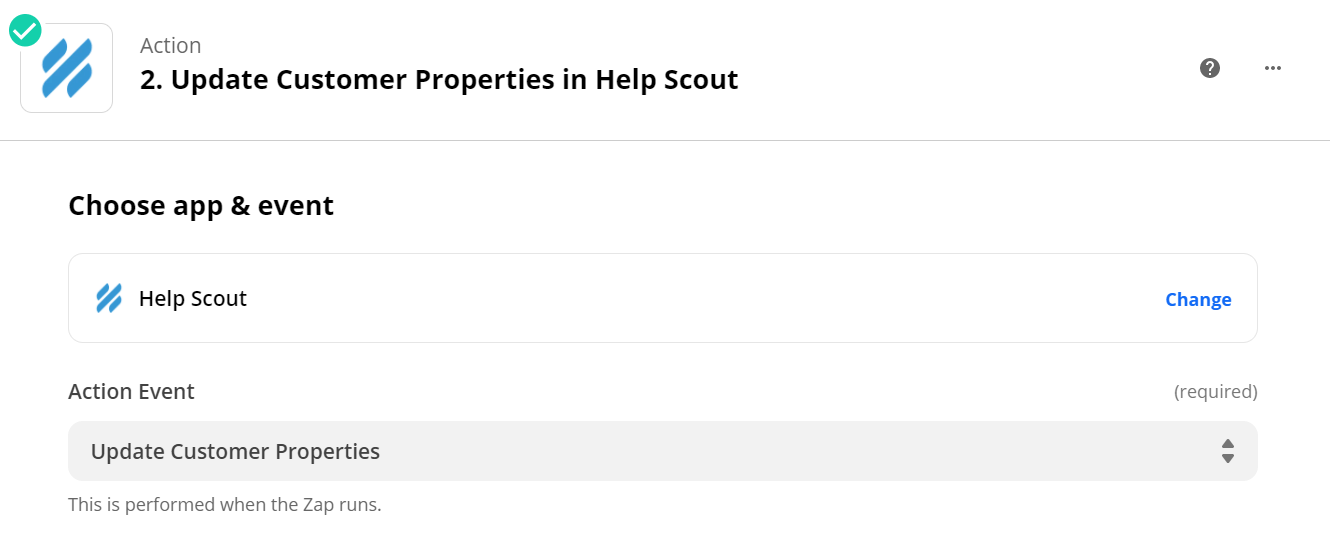Click the small Help Scout icon in app row
The height and width of the screenshot is (555, 1330).
coord(109,298)
